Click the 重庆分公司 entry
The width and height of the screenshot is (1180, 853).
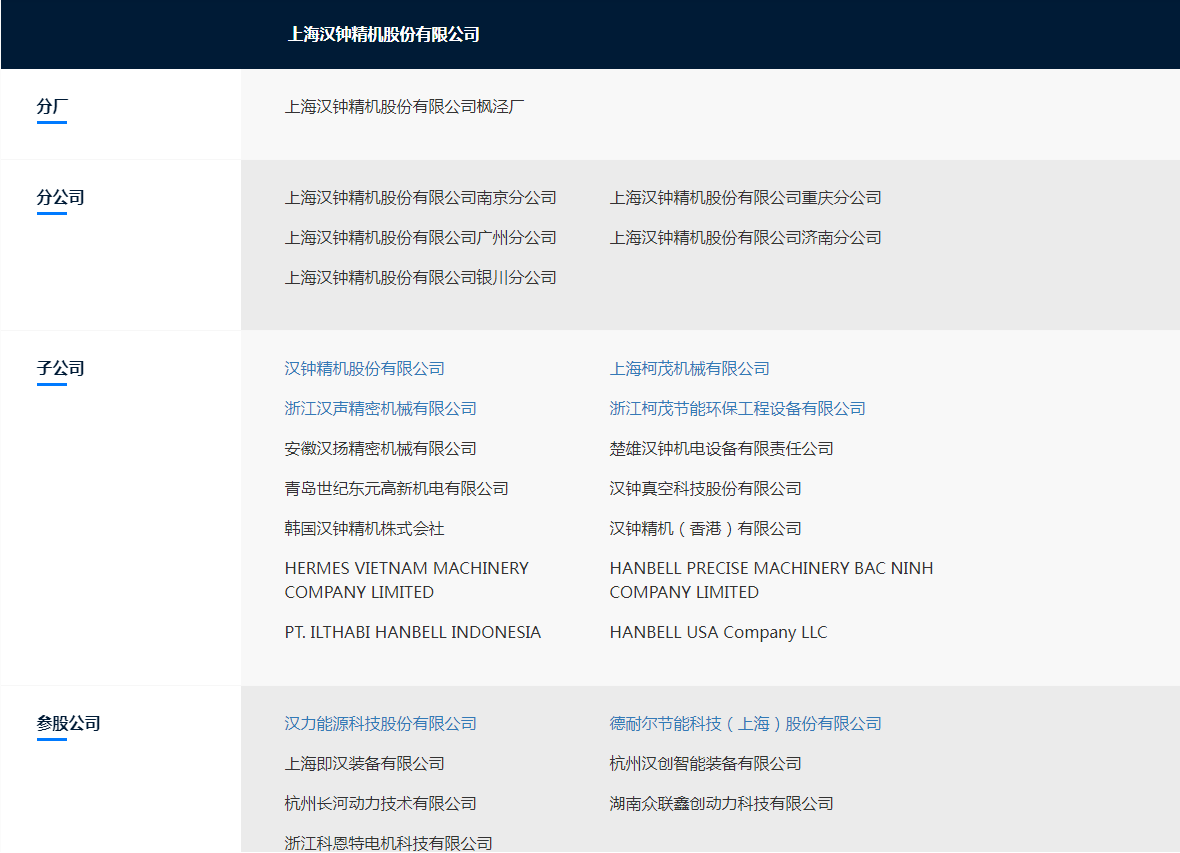746,198
